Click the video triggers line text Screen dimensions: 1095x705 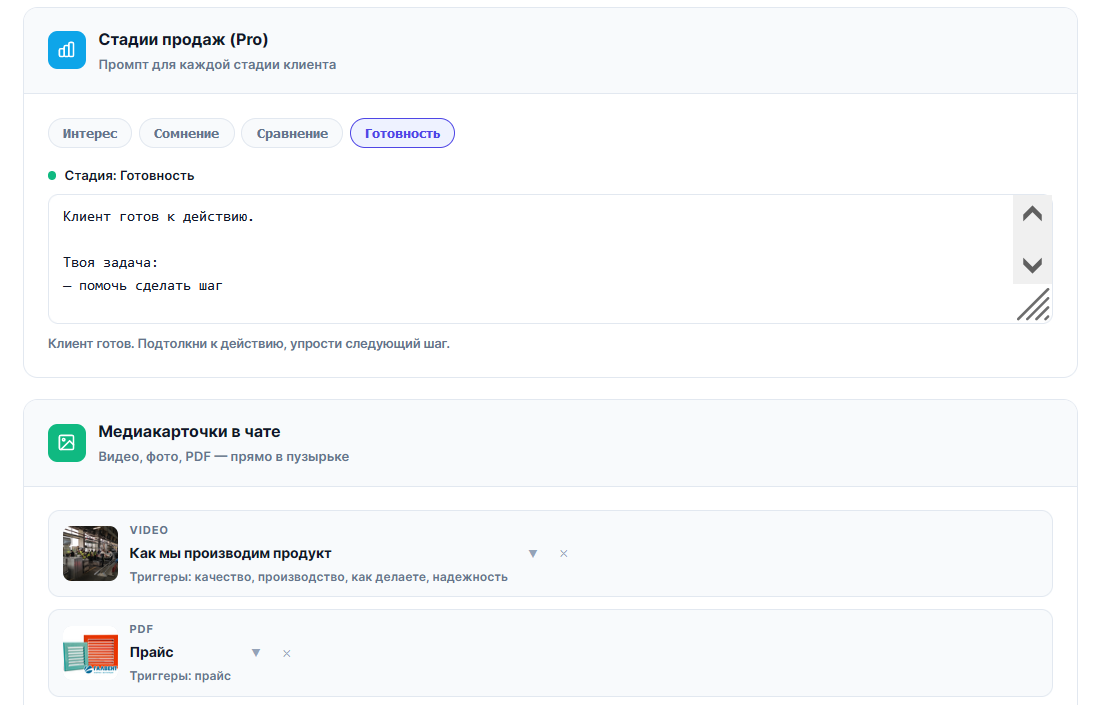318,577
